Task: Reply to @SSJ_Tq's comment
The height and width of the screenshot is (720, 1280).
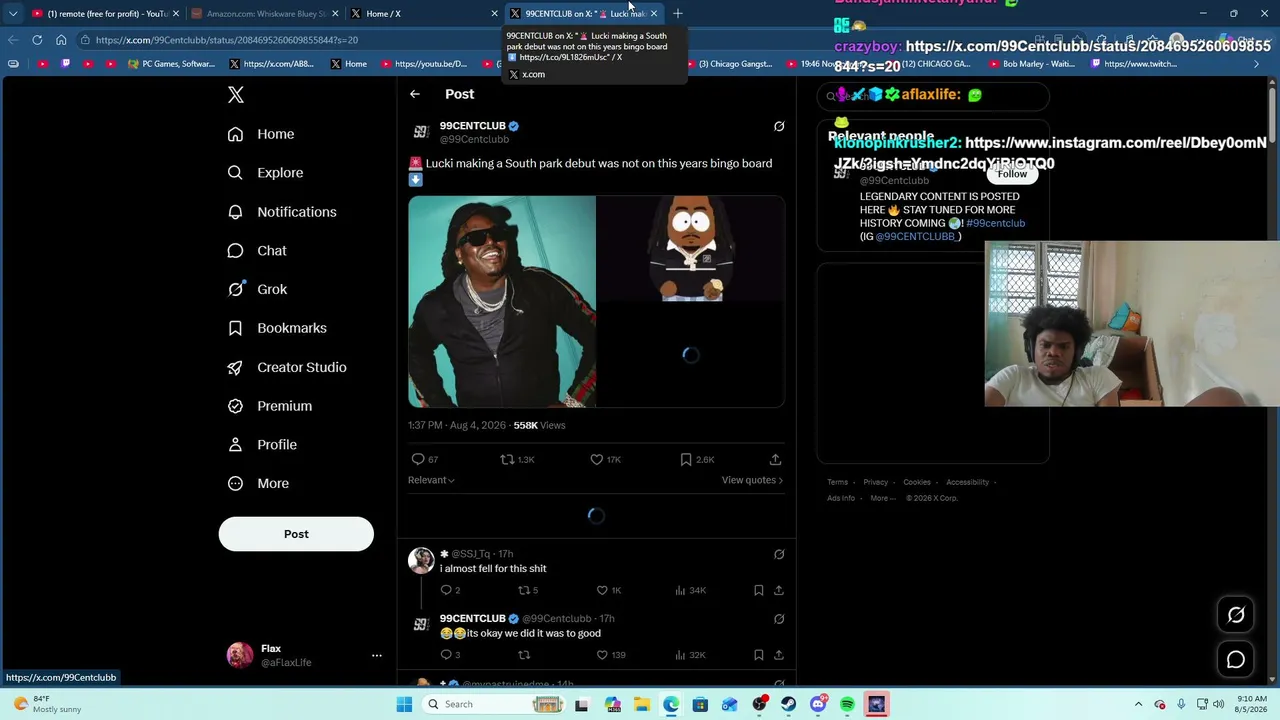Action: (450, 590)
